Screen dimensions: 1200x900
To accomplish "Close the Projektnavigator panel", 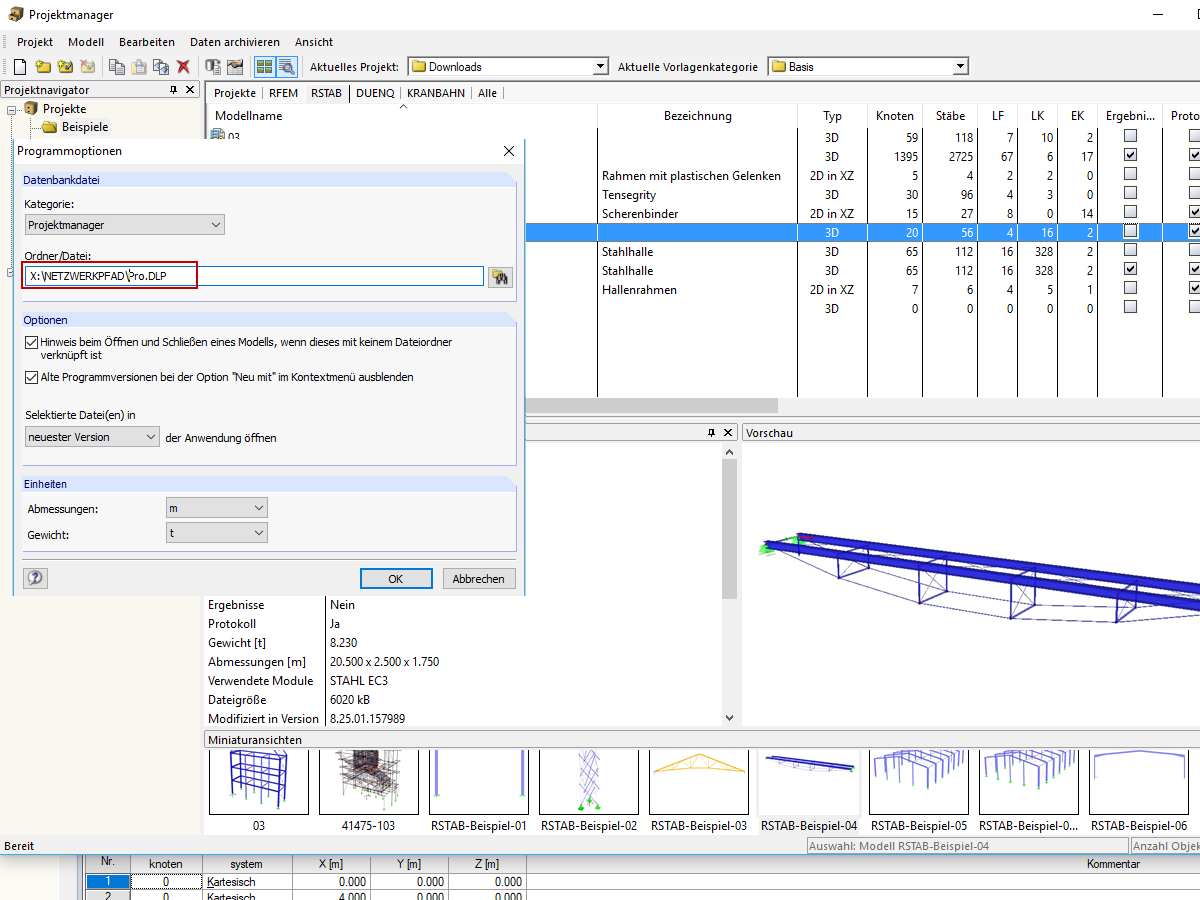I will click(191, 90).
